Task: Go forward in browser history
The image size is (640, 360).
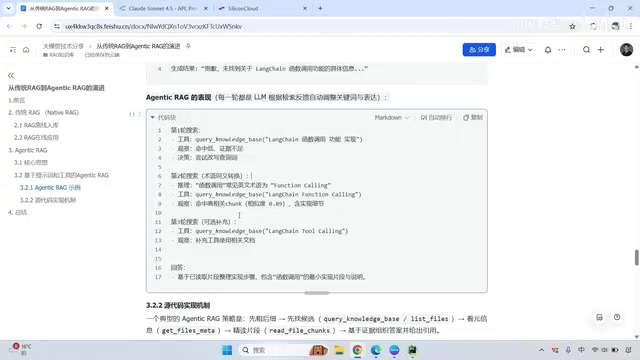Action: (x=24, y=26)
